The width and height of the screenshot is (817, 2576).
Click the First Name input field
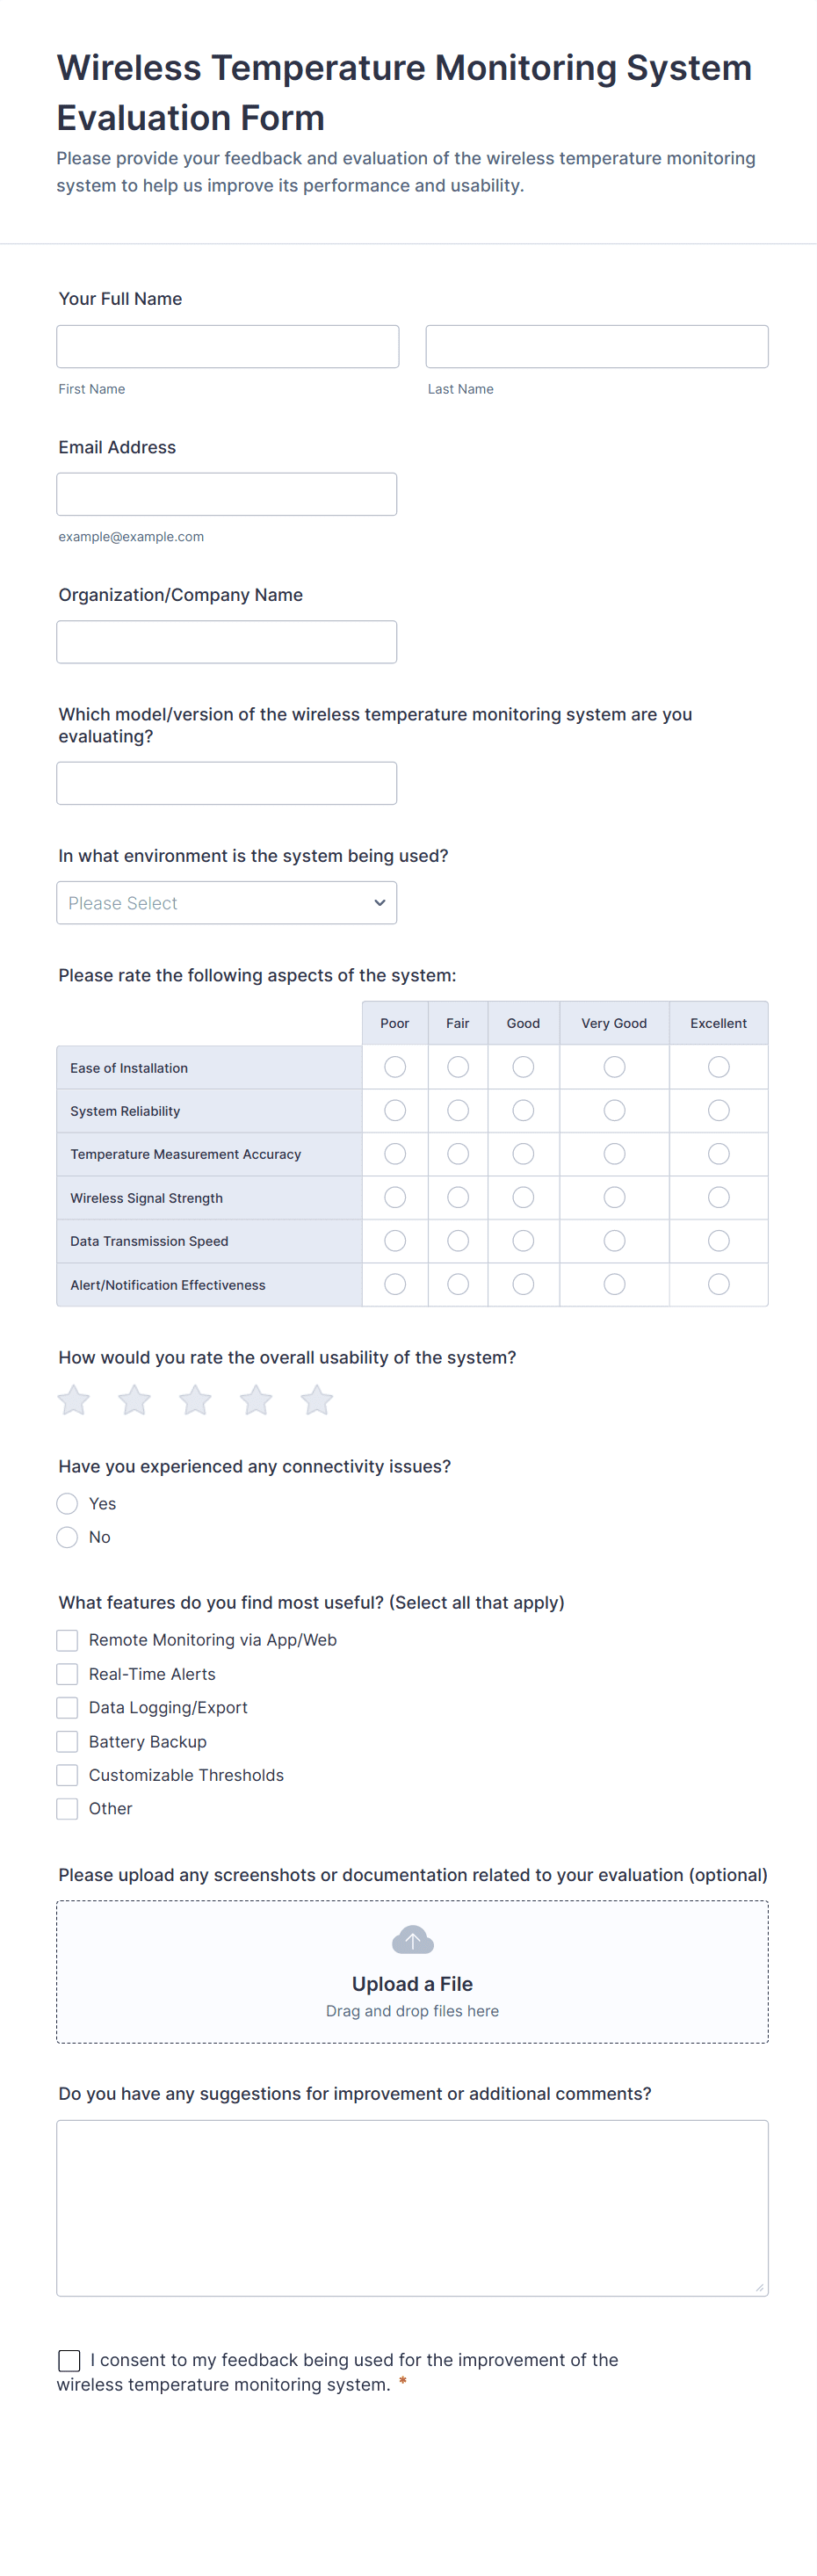pyautogui.click(x=228, y=346)
